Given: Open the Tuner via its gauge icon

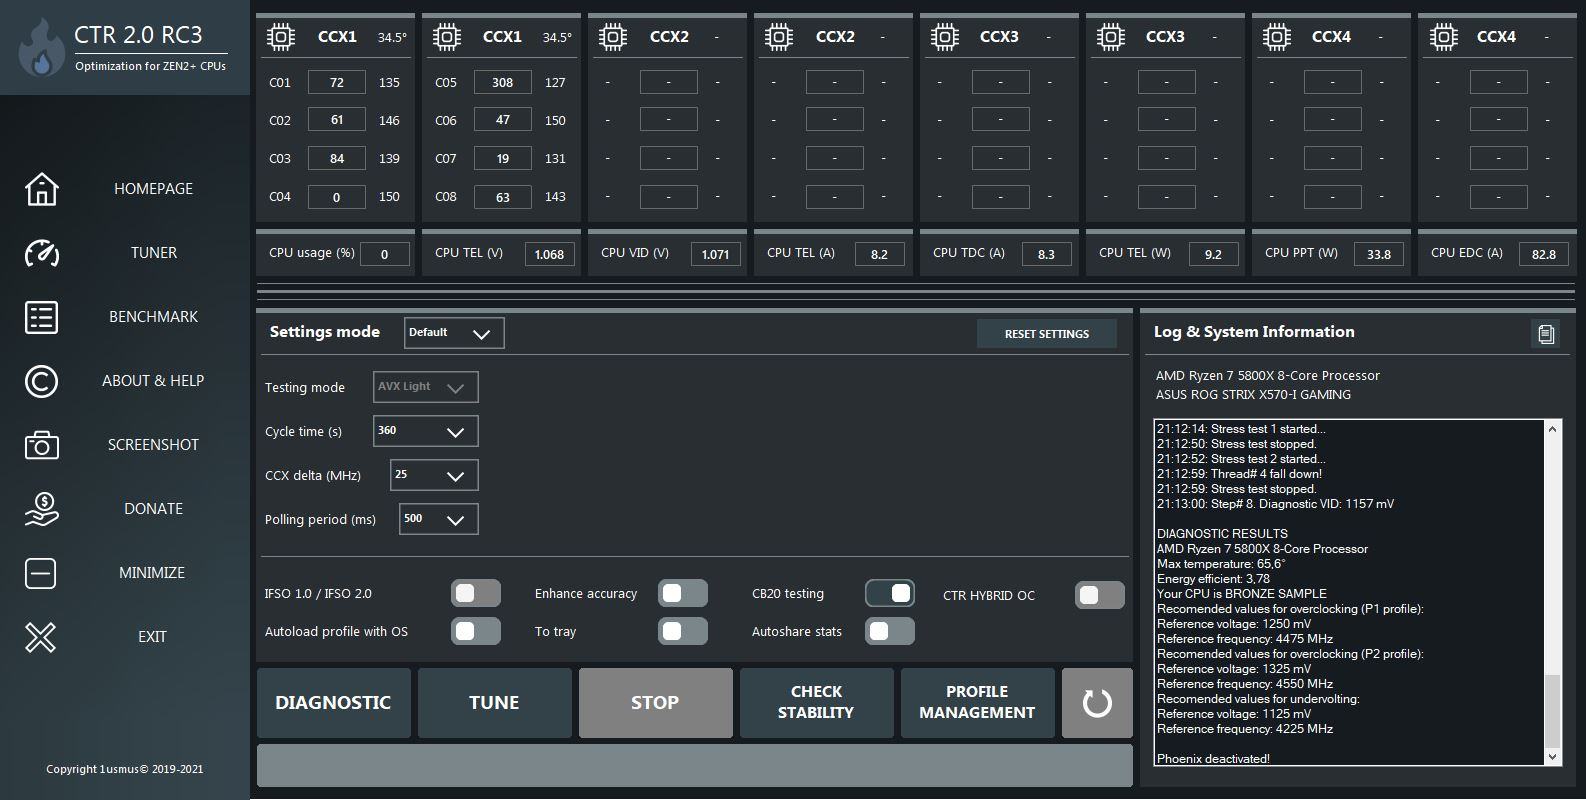Looking at the screenshot, I should pos(41,253).
